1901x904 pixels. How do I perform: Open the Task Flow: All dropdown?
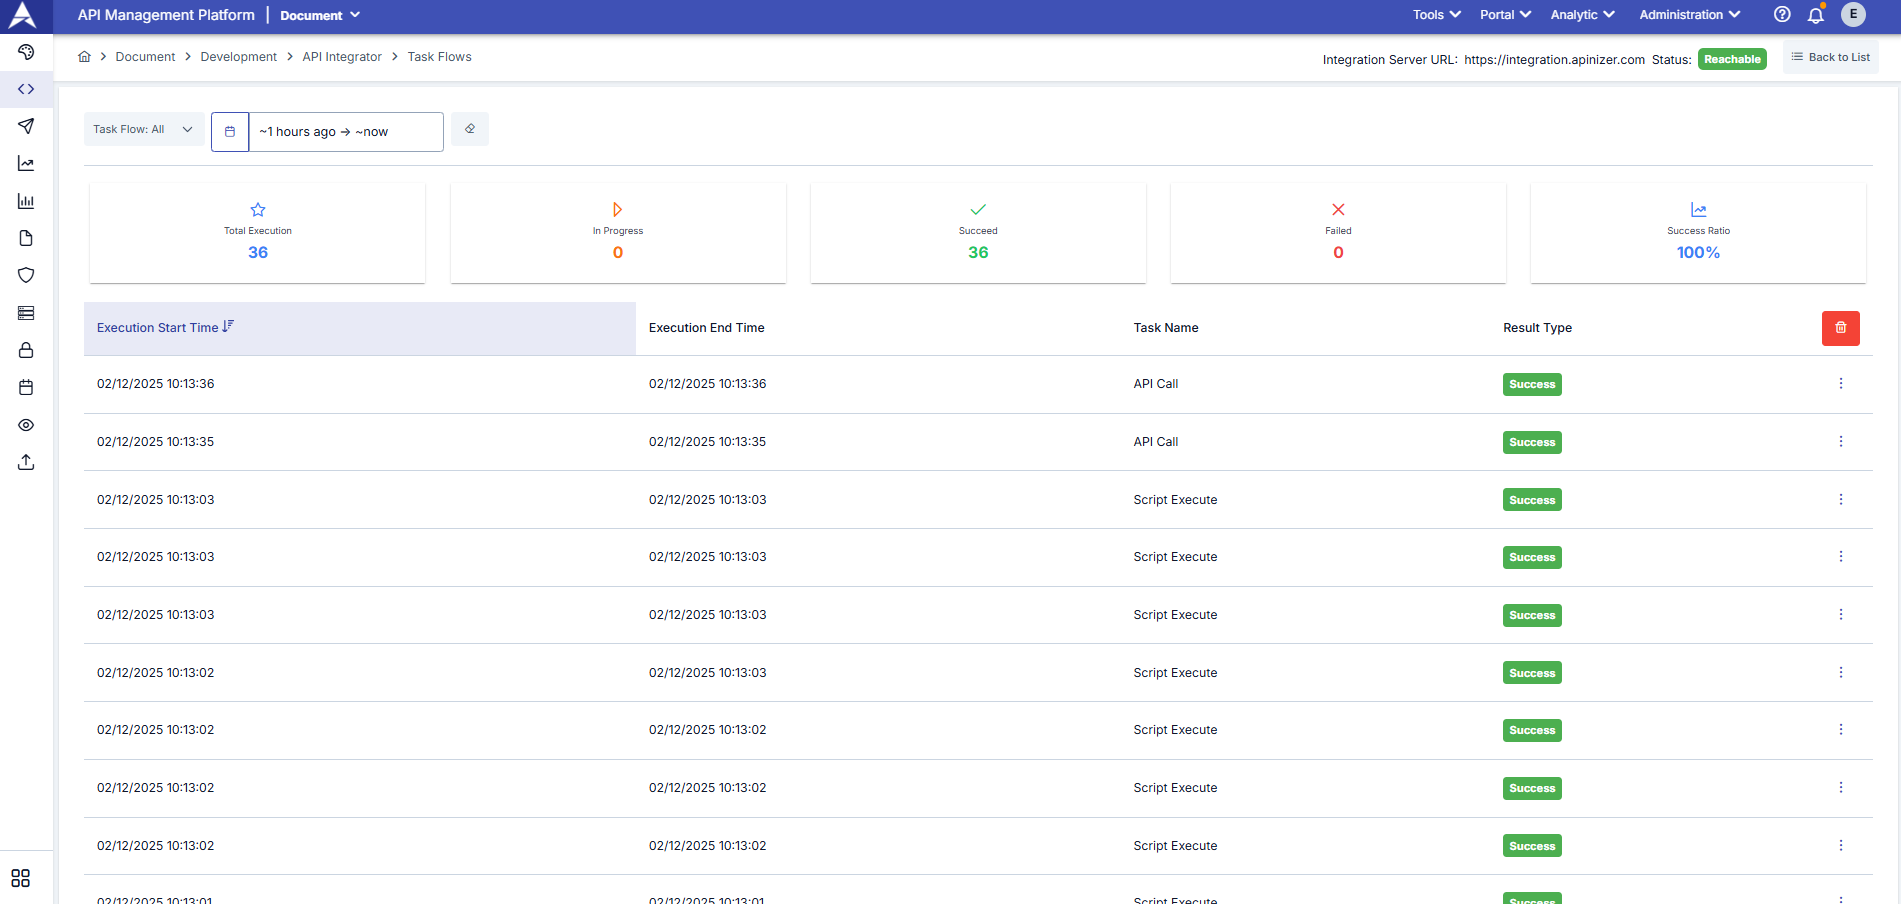(143, 129)
